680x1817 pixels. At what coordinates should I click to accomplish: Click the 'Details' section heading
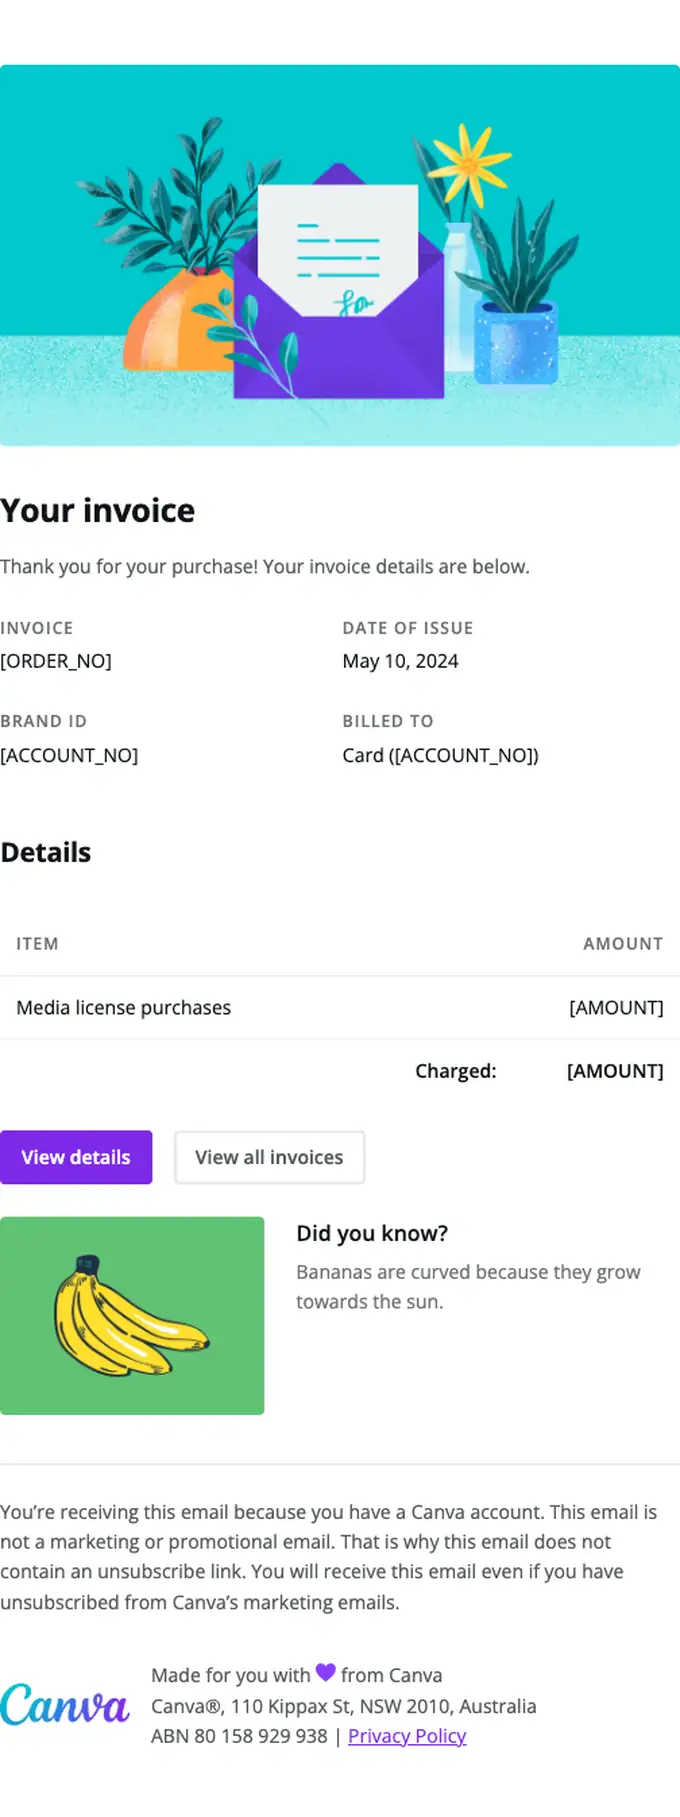point(46,853)
